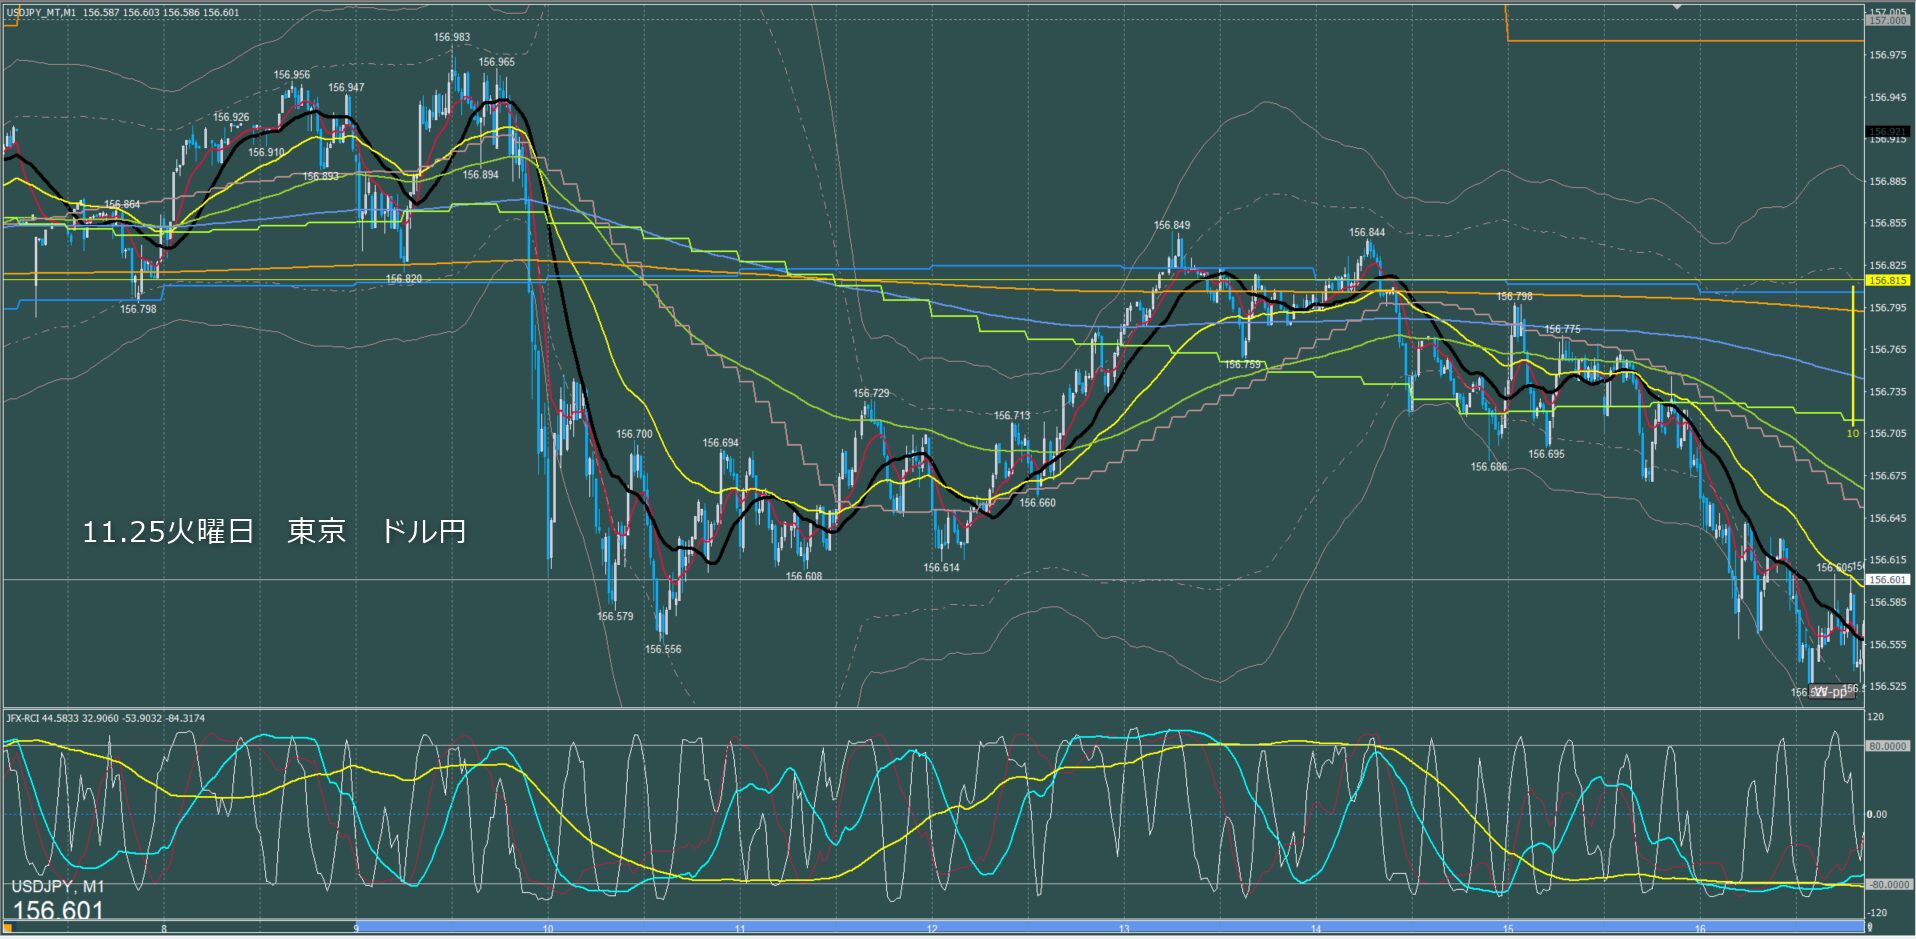This screenshot has width=1916, height=939.
Task: Click the RCI 80.0000 level tag
Action: [x=1887, y=746]
